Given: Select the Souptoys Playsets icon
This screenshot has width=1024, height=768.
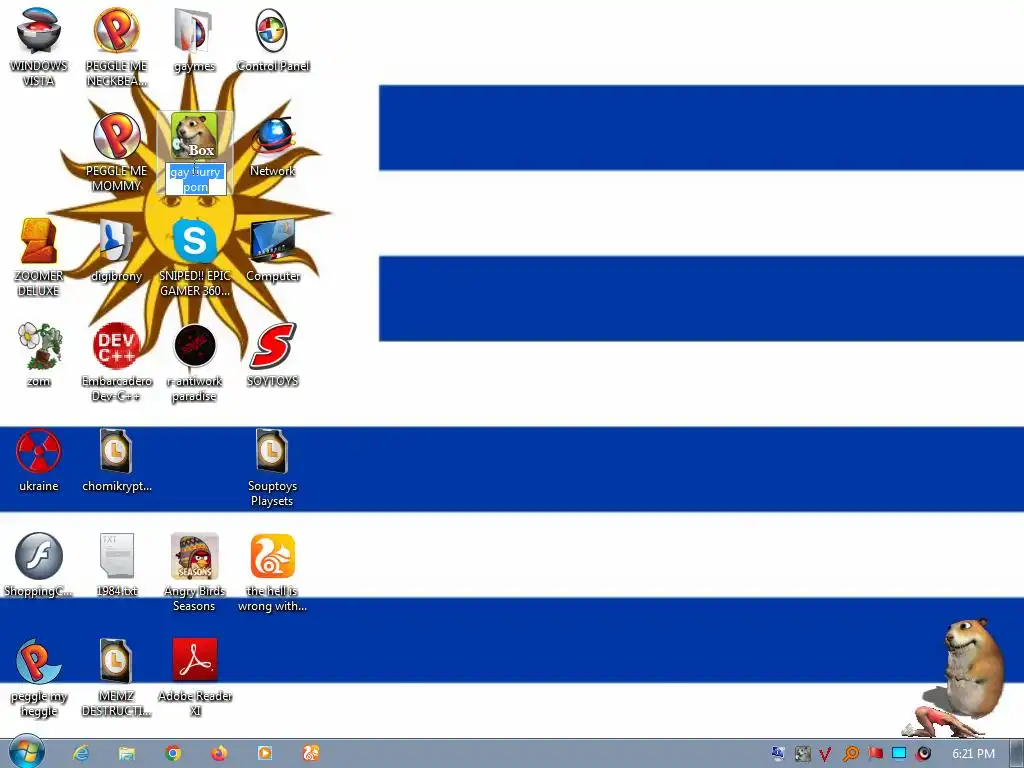Looking at the screenshot, I should click(272, 466).
